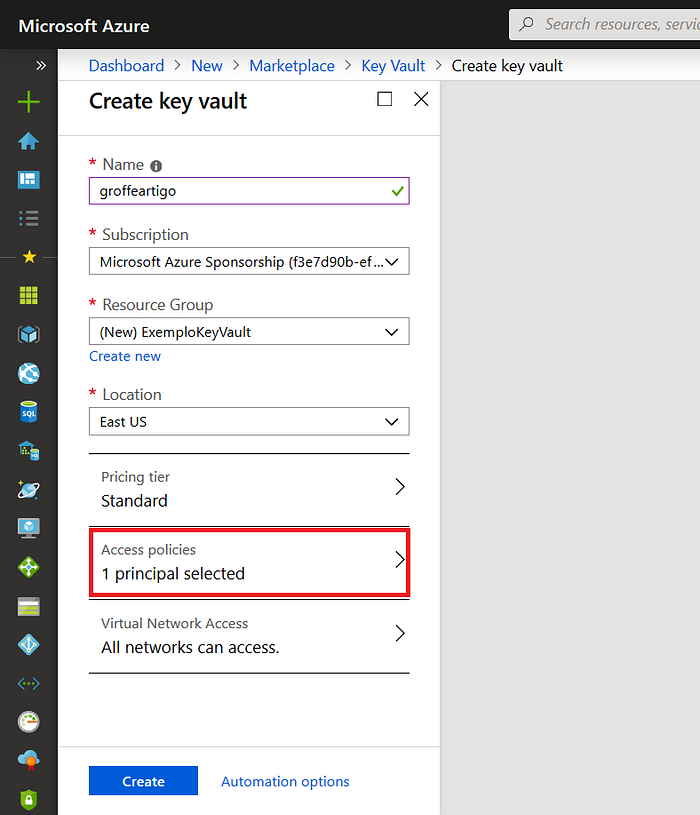Image resolution: width=700 pixels, height=815 pixels.
Task: Open Monitor gauge icon
Action: [x=29, y=722]
